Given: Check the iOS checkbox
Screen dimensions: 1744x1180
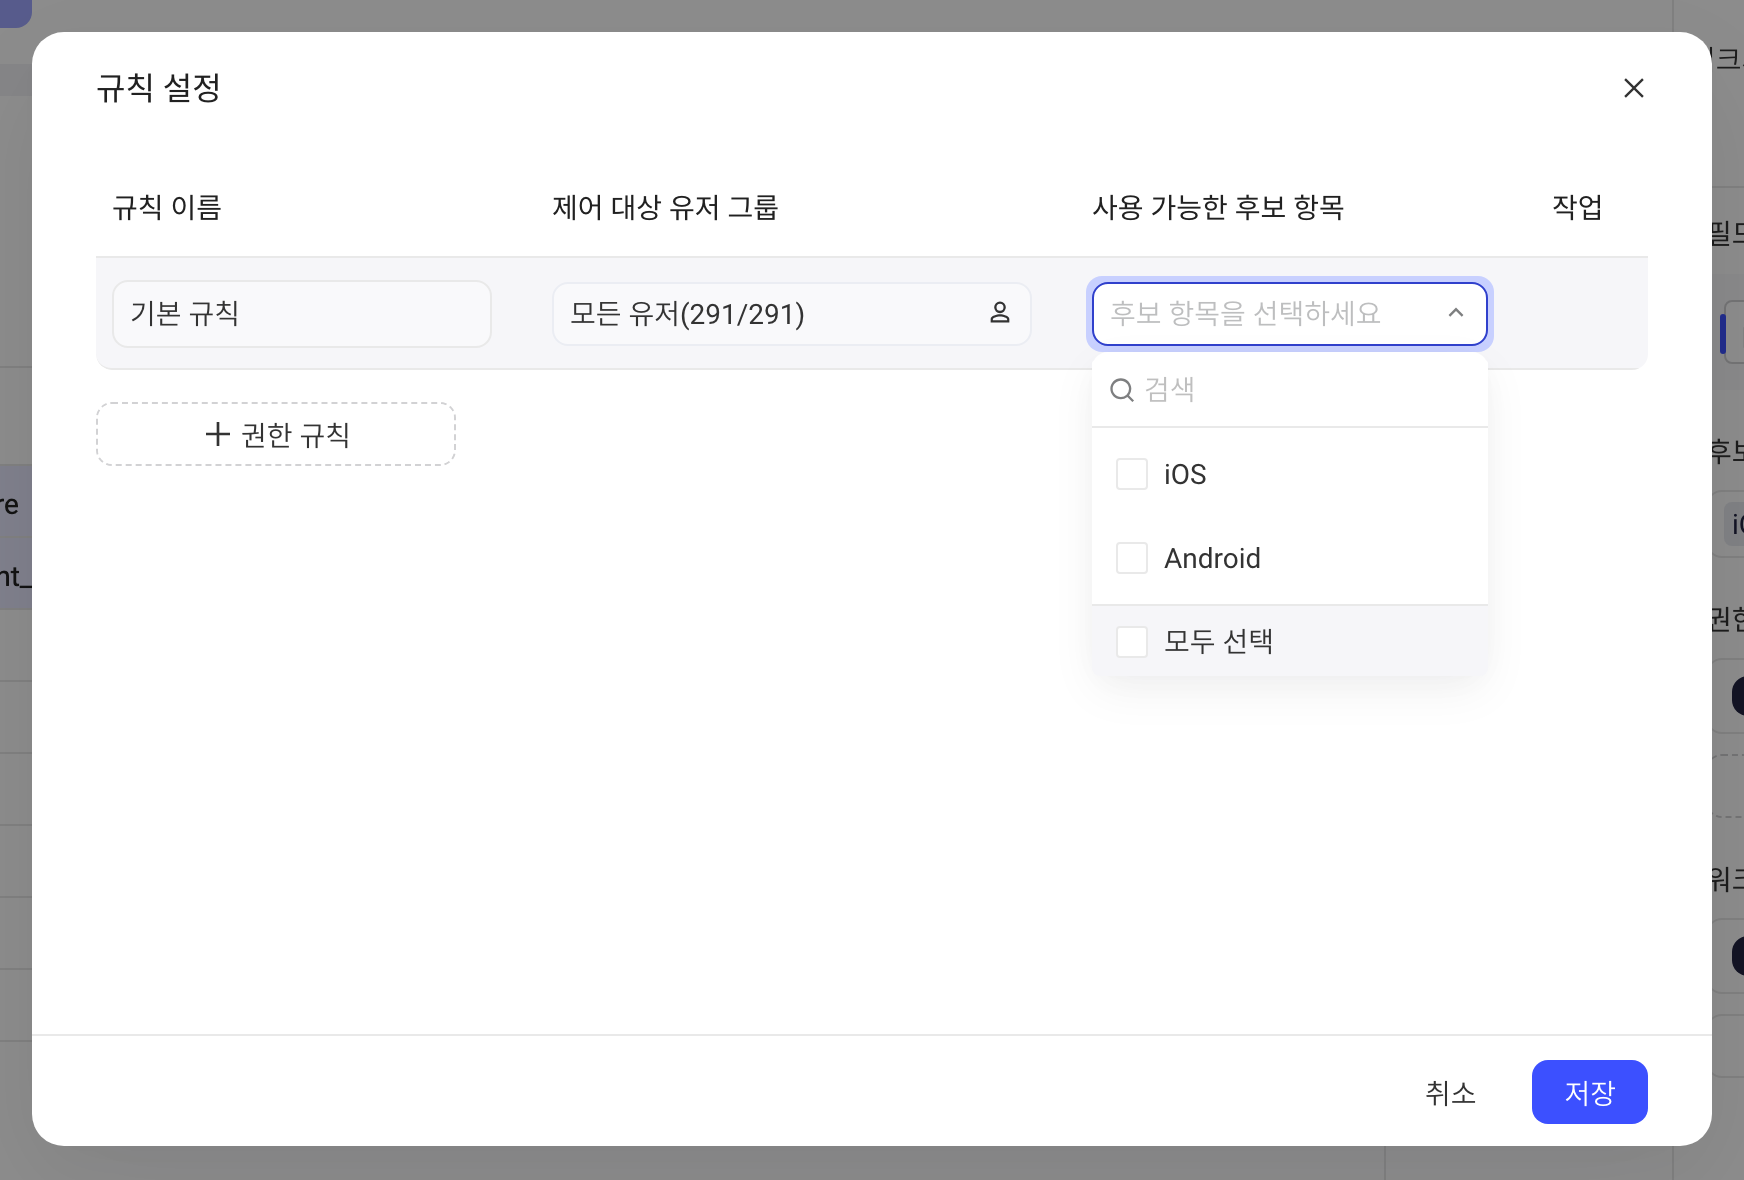Looking at the screenshot, I should pos(1131,474).
